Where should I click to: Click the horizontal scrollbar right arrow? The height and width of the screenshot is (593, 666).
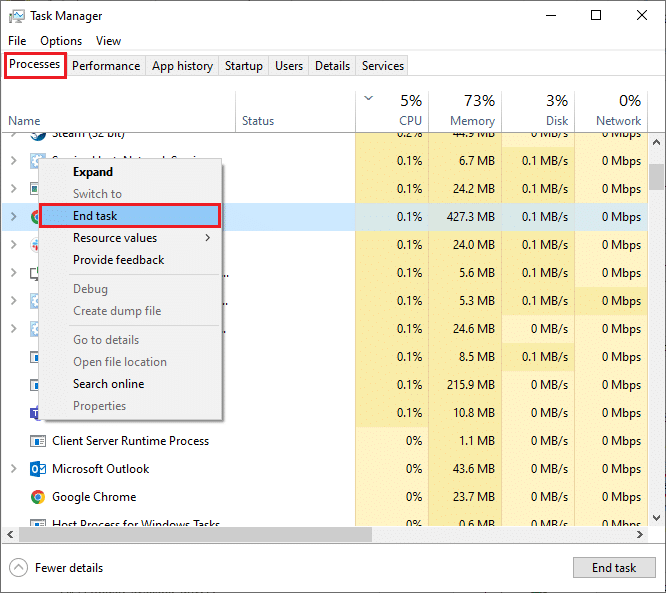640,535
